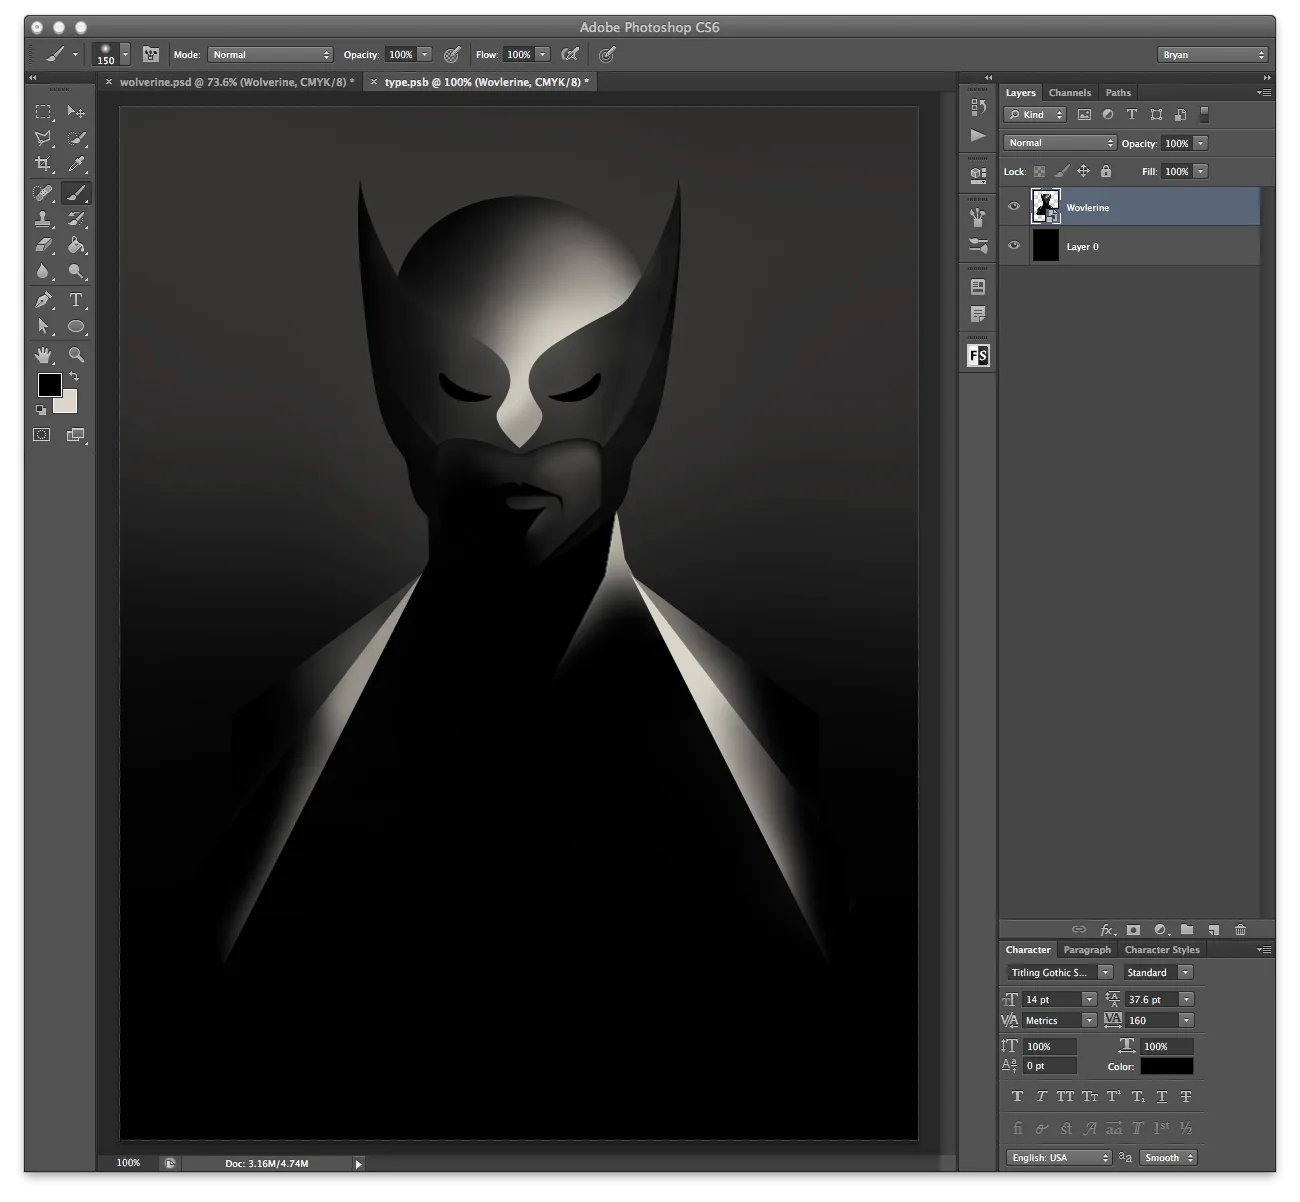Activate the Crop tool

point(43,164)
